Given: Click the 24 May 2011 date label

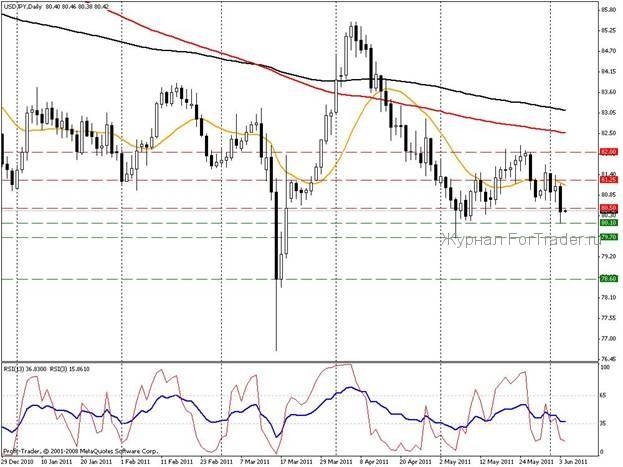Looking at the screenshot, I should point(536,462).
